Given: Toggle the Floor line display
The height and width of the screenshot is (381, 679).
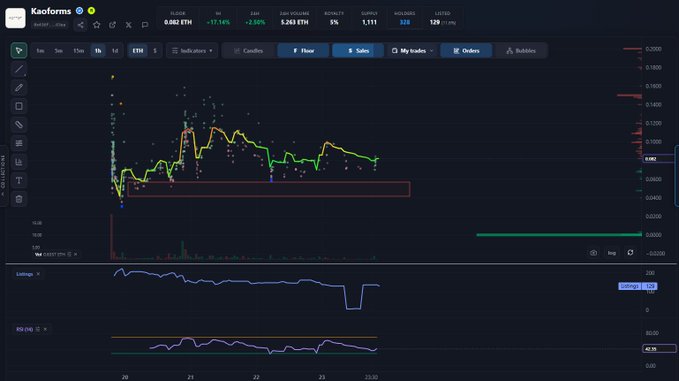Looking at the screenshot, I should 303,51.
